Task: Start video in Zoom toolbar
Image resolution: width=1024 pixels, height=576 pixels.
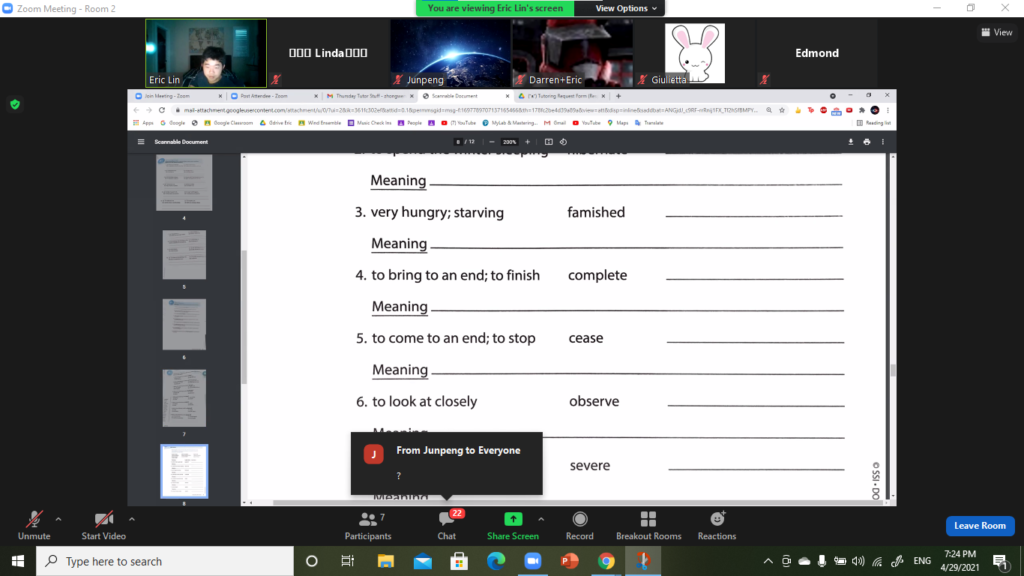Action: [103, 525]
